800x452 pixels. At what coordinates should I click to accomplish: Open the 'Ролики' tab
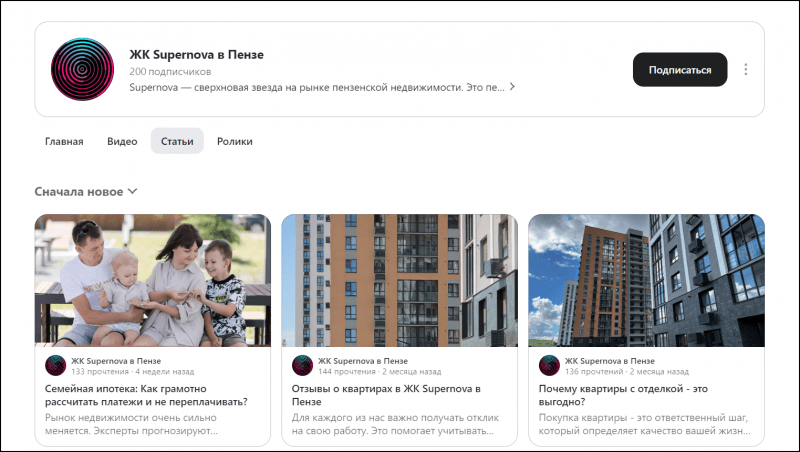coord(234,142)
